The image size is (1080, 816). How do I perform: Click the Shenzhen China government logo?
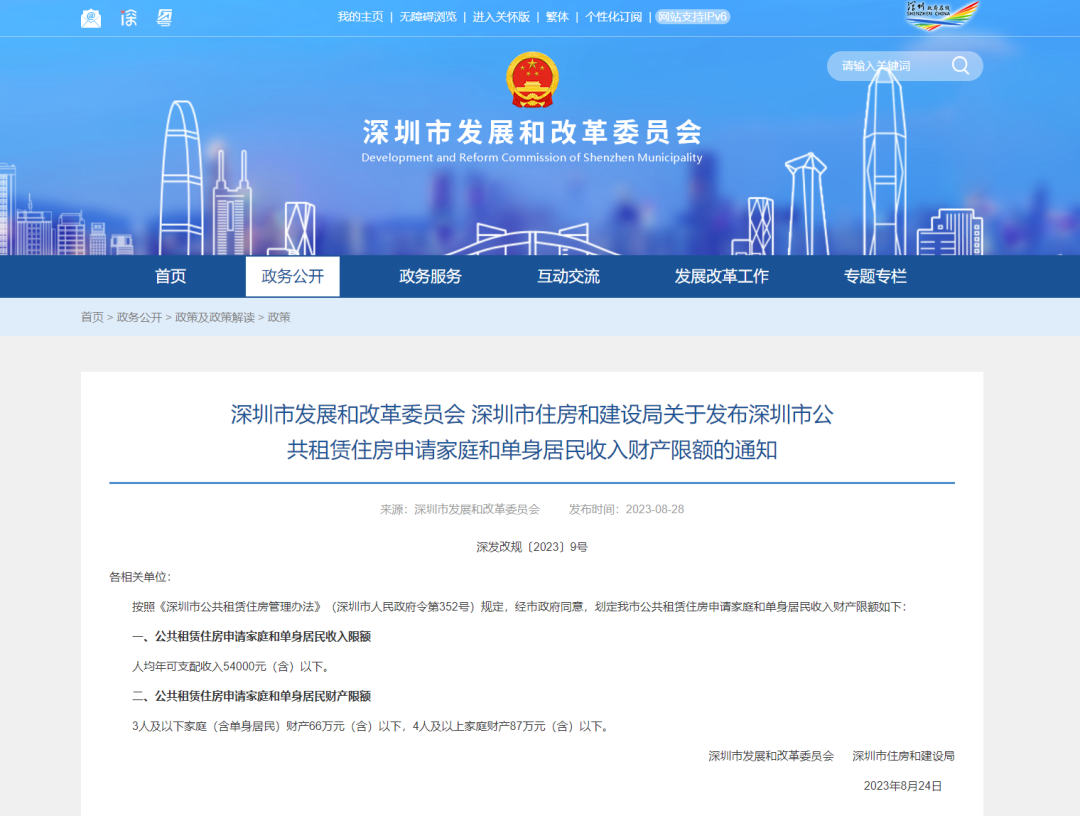(941, 14)
